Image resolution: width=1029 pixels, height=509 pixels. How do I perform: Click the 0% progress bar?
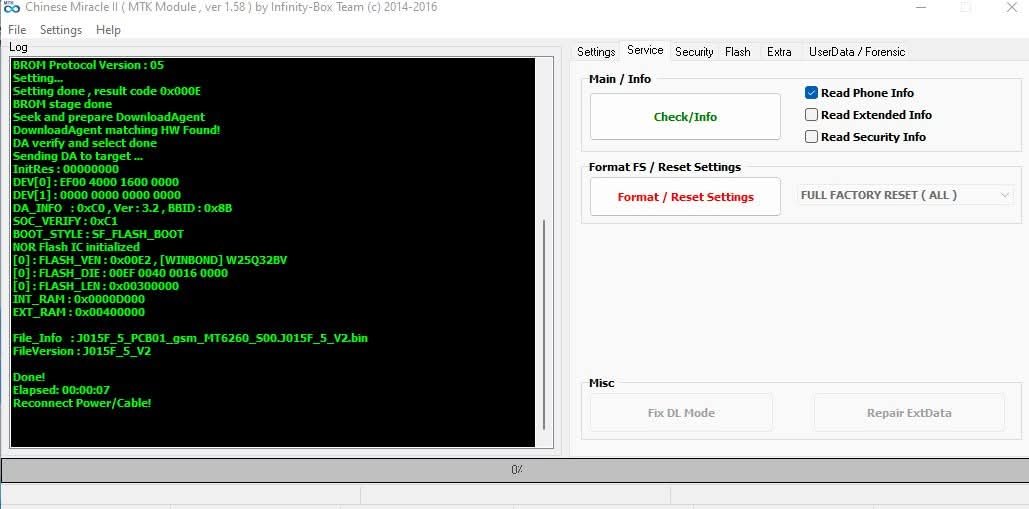(x=514, y=470)
